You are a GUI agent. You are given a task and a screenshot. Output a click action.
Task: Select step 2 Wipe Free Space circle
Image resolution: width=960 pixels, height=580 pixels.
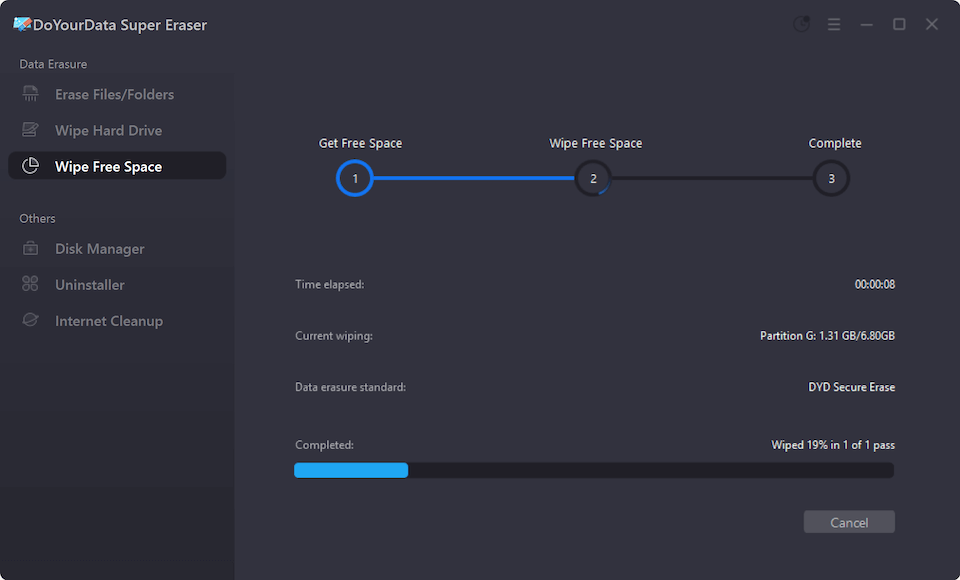coord(593,179)
